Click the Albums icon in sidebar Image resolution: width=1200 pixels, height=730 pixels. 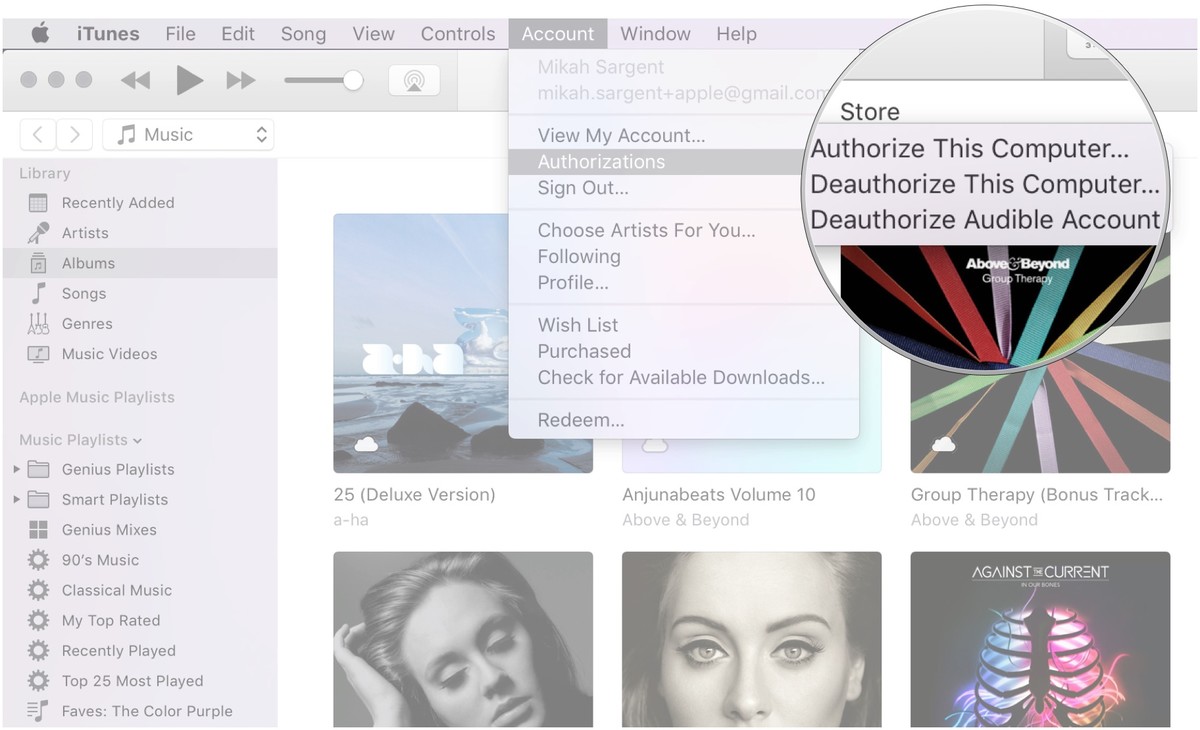(x=38, y=263)
